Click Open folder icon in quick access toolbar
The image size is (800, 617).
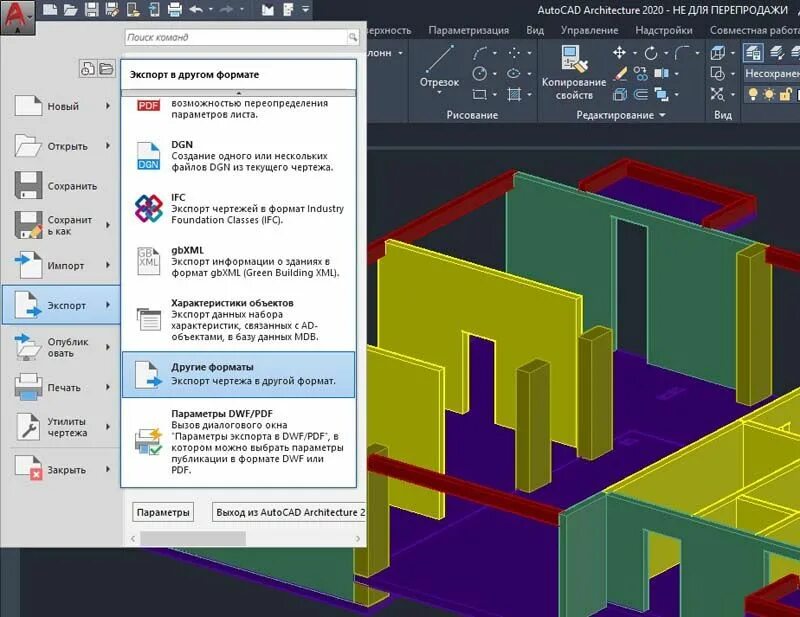click(x=70, y=9)
